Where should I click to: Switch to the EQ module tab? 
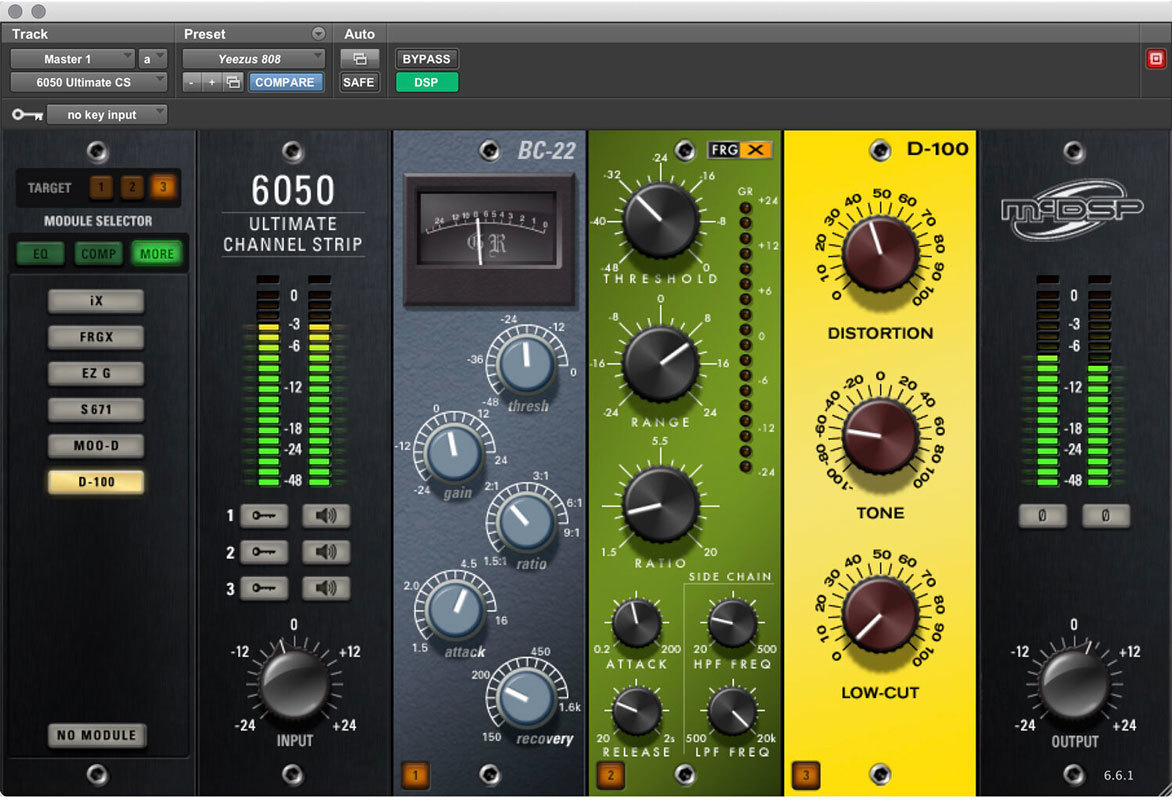40,254
